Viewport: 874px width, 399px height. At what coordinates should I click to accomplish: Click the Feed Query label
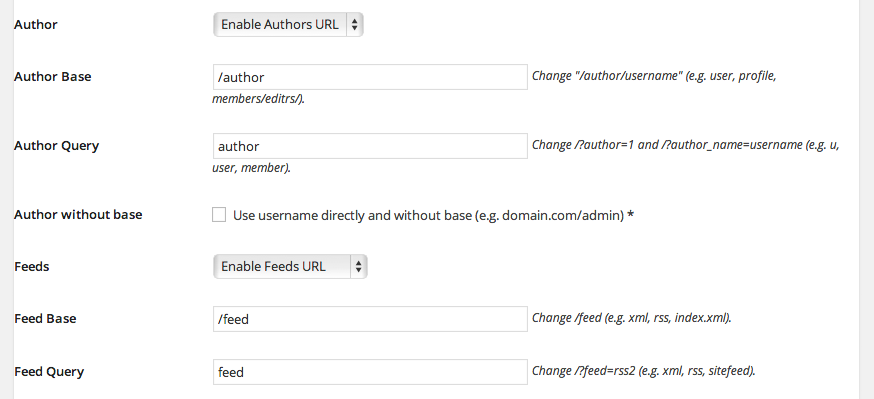pyautogui.click(x=49, y=372)
